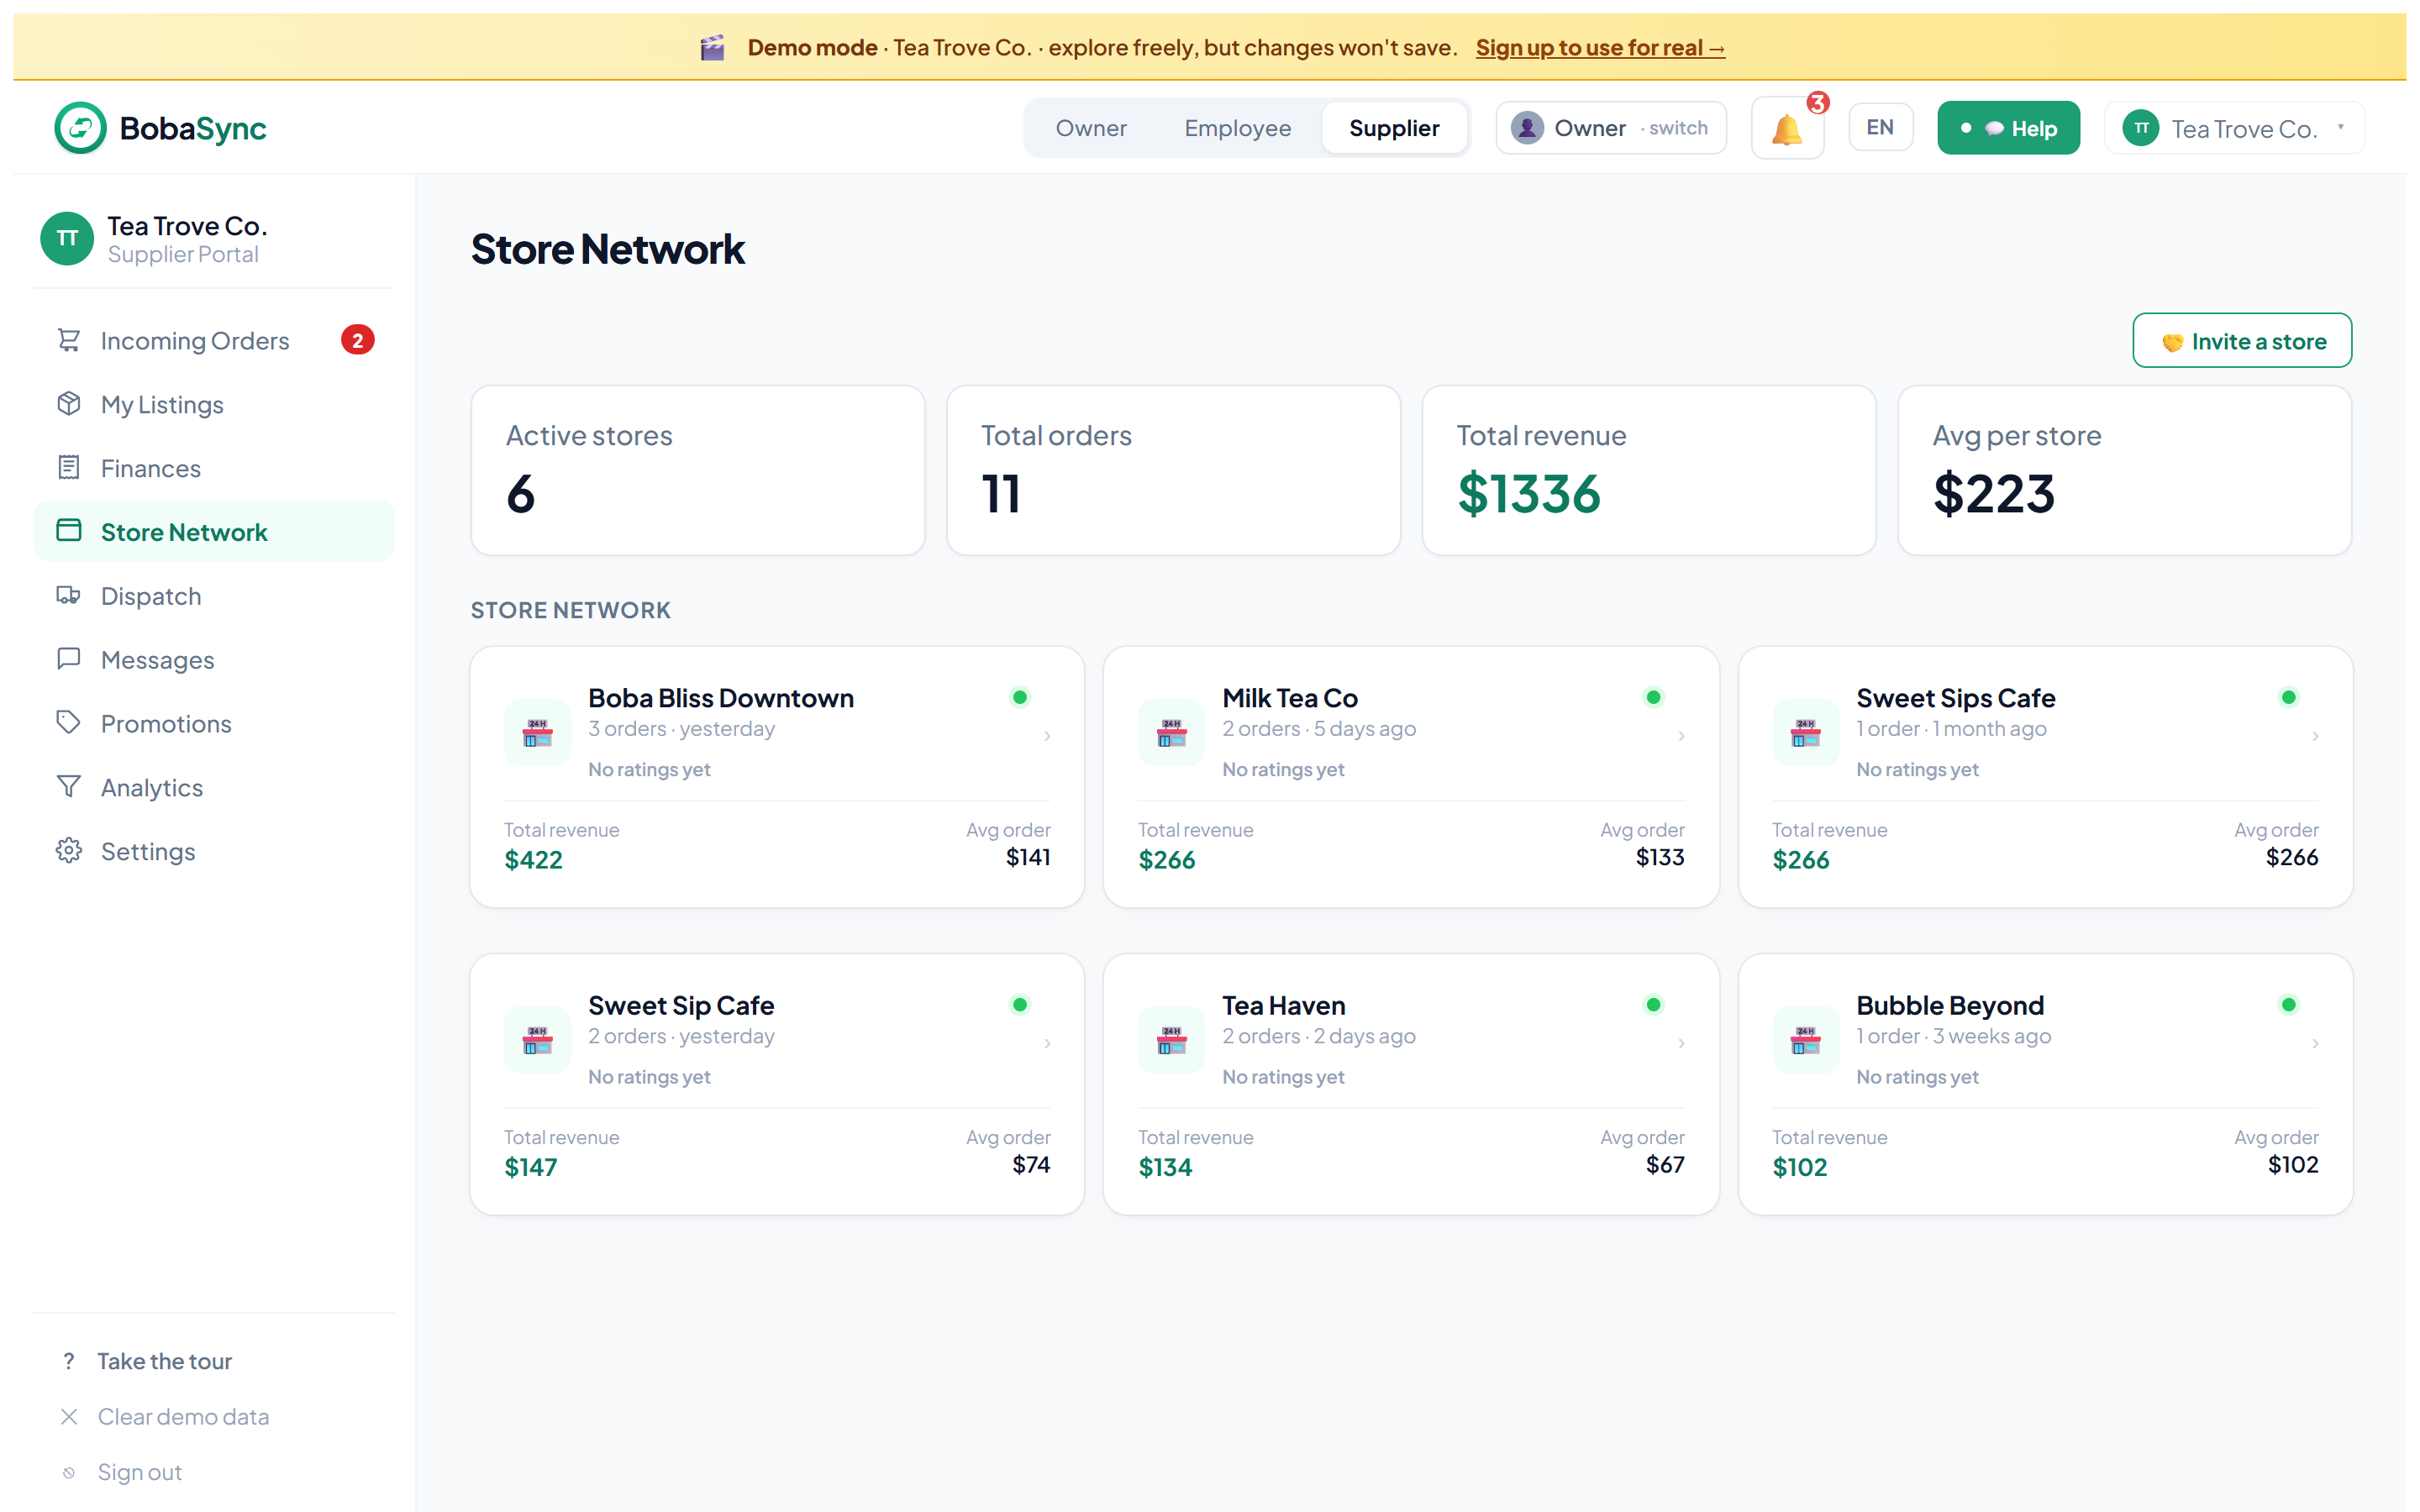Open the notifications bell
The height and width of the screenshot is (1512, 2420).
(1787, 128)
